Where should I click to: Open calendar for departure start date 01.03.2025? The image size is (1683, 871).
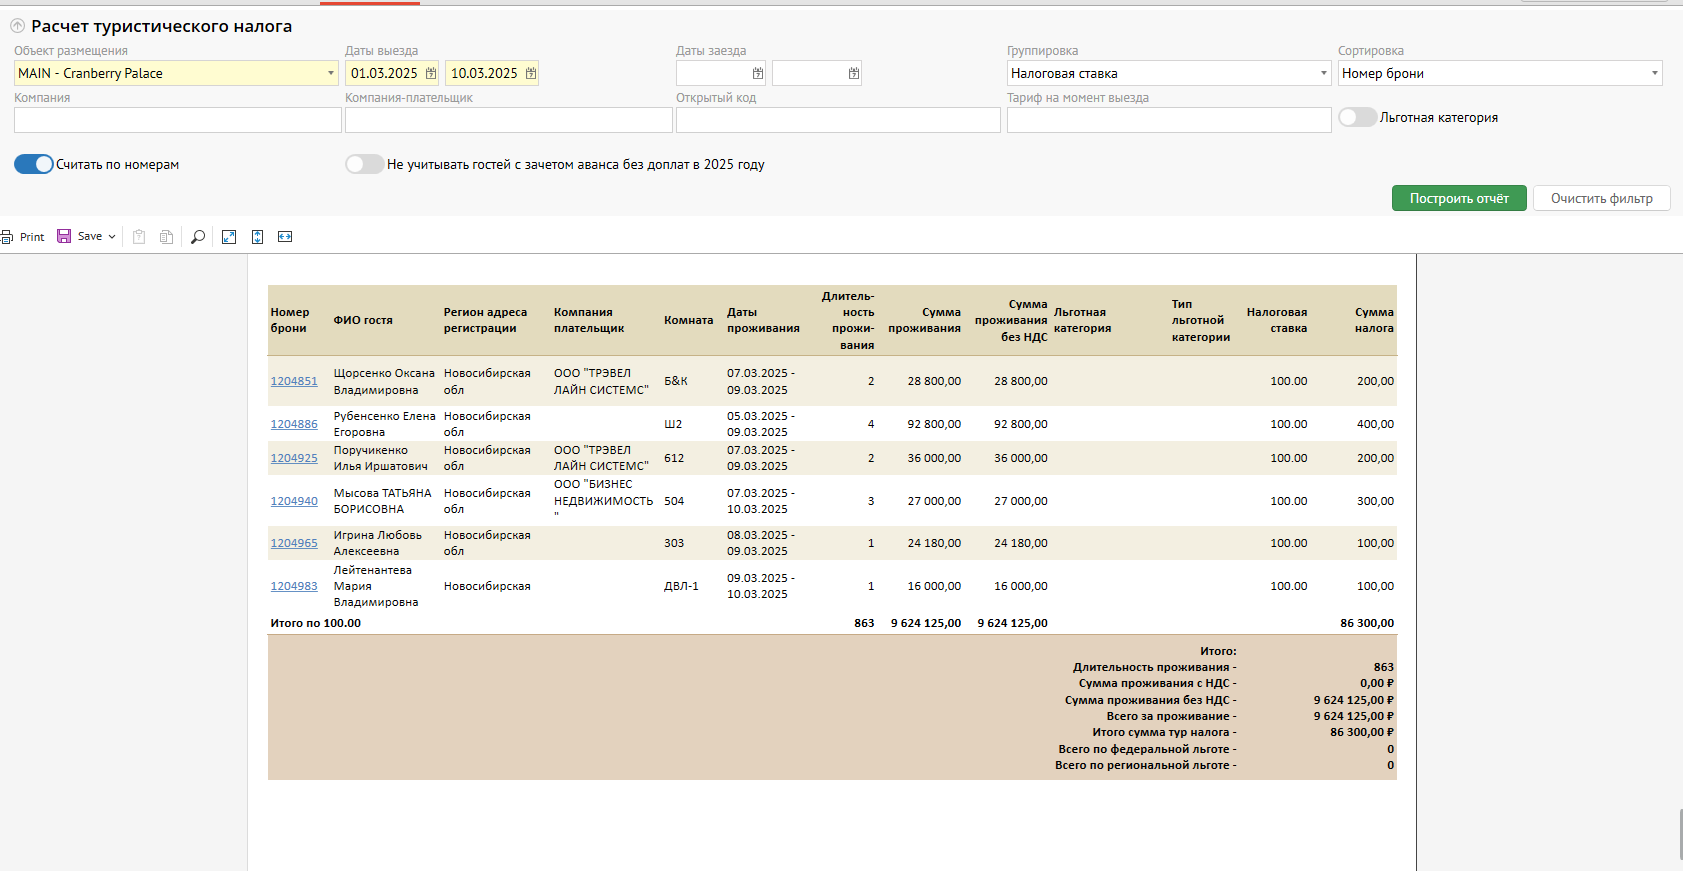point(431,73)
